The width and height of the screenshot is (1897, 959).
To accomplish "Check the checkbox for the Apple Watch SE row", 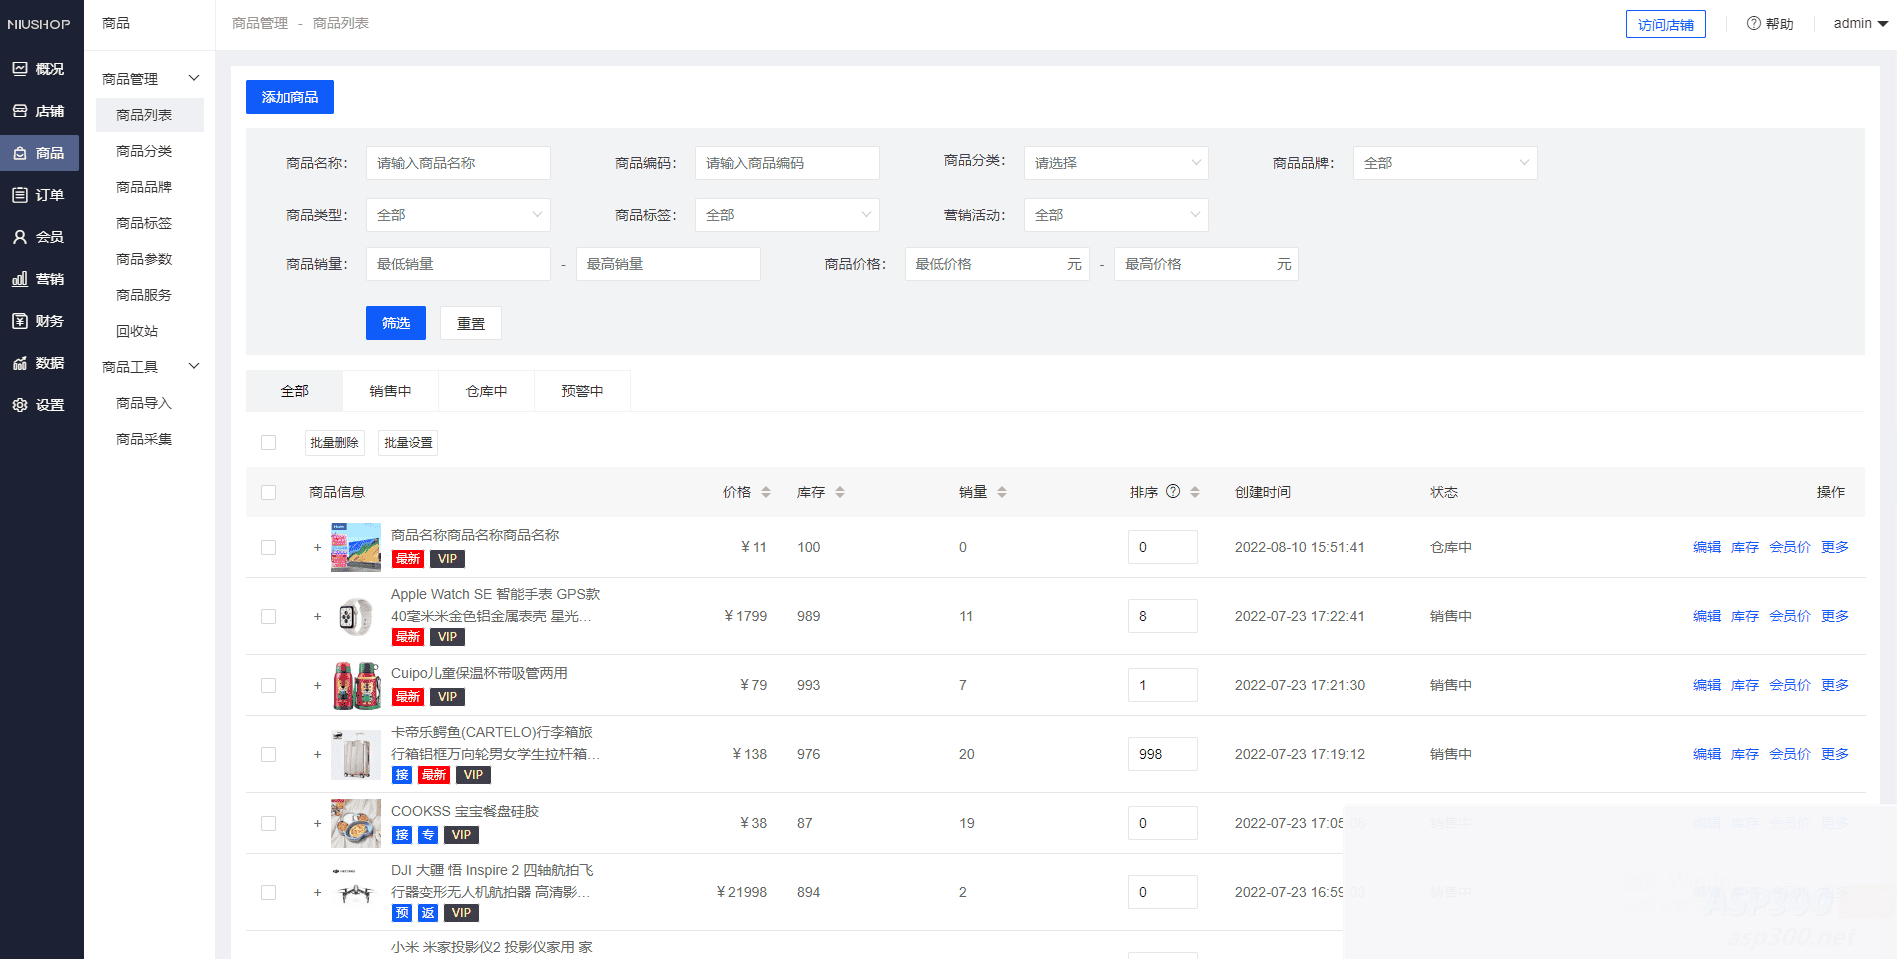I will pos(268,616).
